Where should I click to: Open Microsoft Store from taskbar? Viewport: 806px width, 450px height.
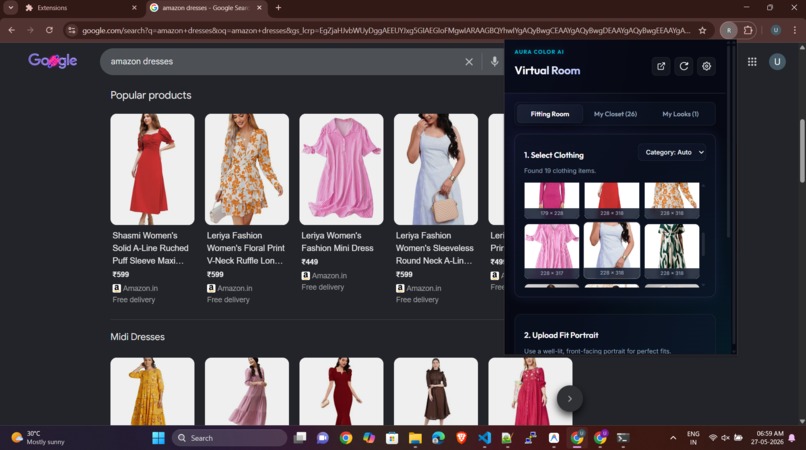coord(392,438)
